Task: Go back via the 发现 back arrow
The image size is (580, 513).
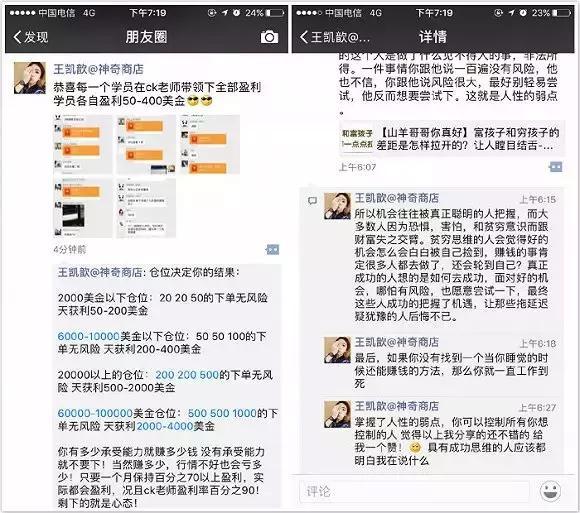Action: [30, 37]
